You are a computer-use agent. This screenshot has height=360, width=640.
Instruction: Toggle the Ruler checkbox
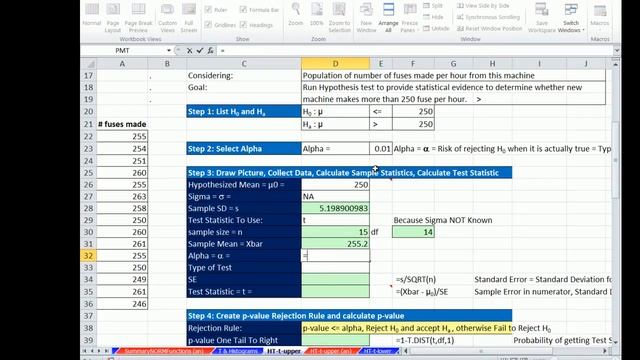pyautogui.click(x=216, y=10)
